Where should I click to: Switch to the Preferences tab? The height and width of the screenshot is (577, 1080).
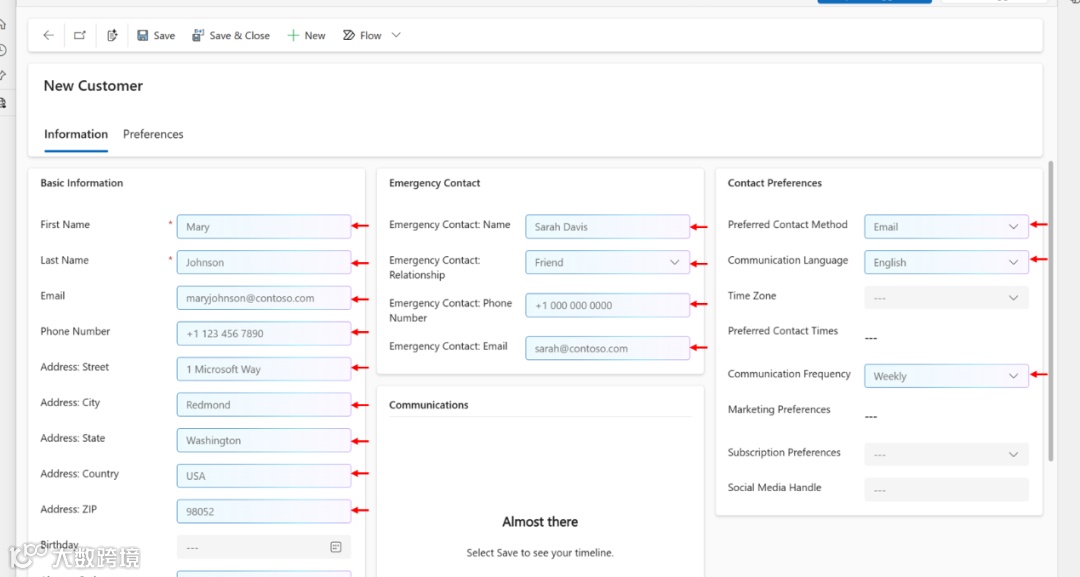point(153,134)
